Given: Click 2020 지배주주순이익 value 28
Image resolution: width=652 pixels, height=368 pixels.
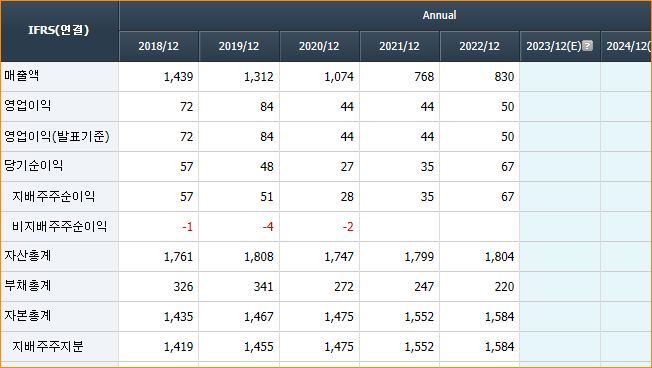Looking at the screenshot, I should pos(347,197).
